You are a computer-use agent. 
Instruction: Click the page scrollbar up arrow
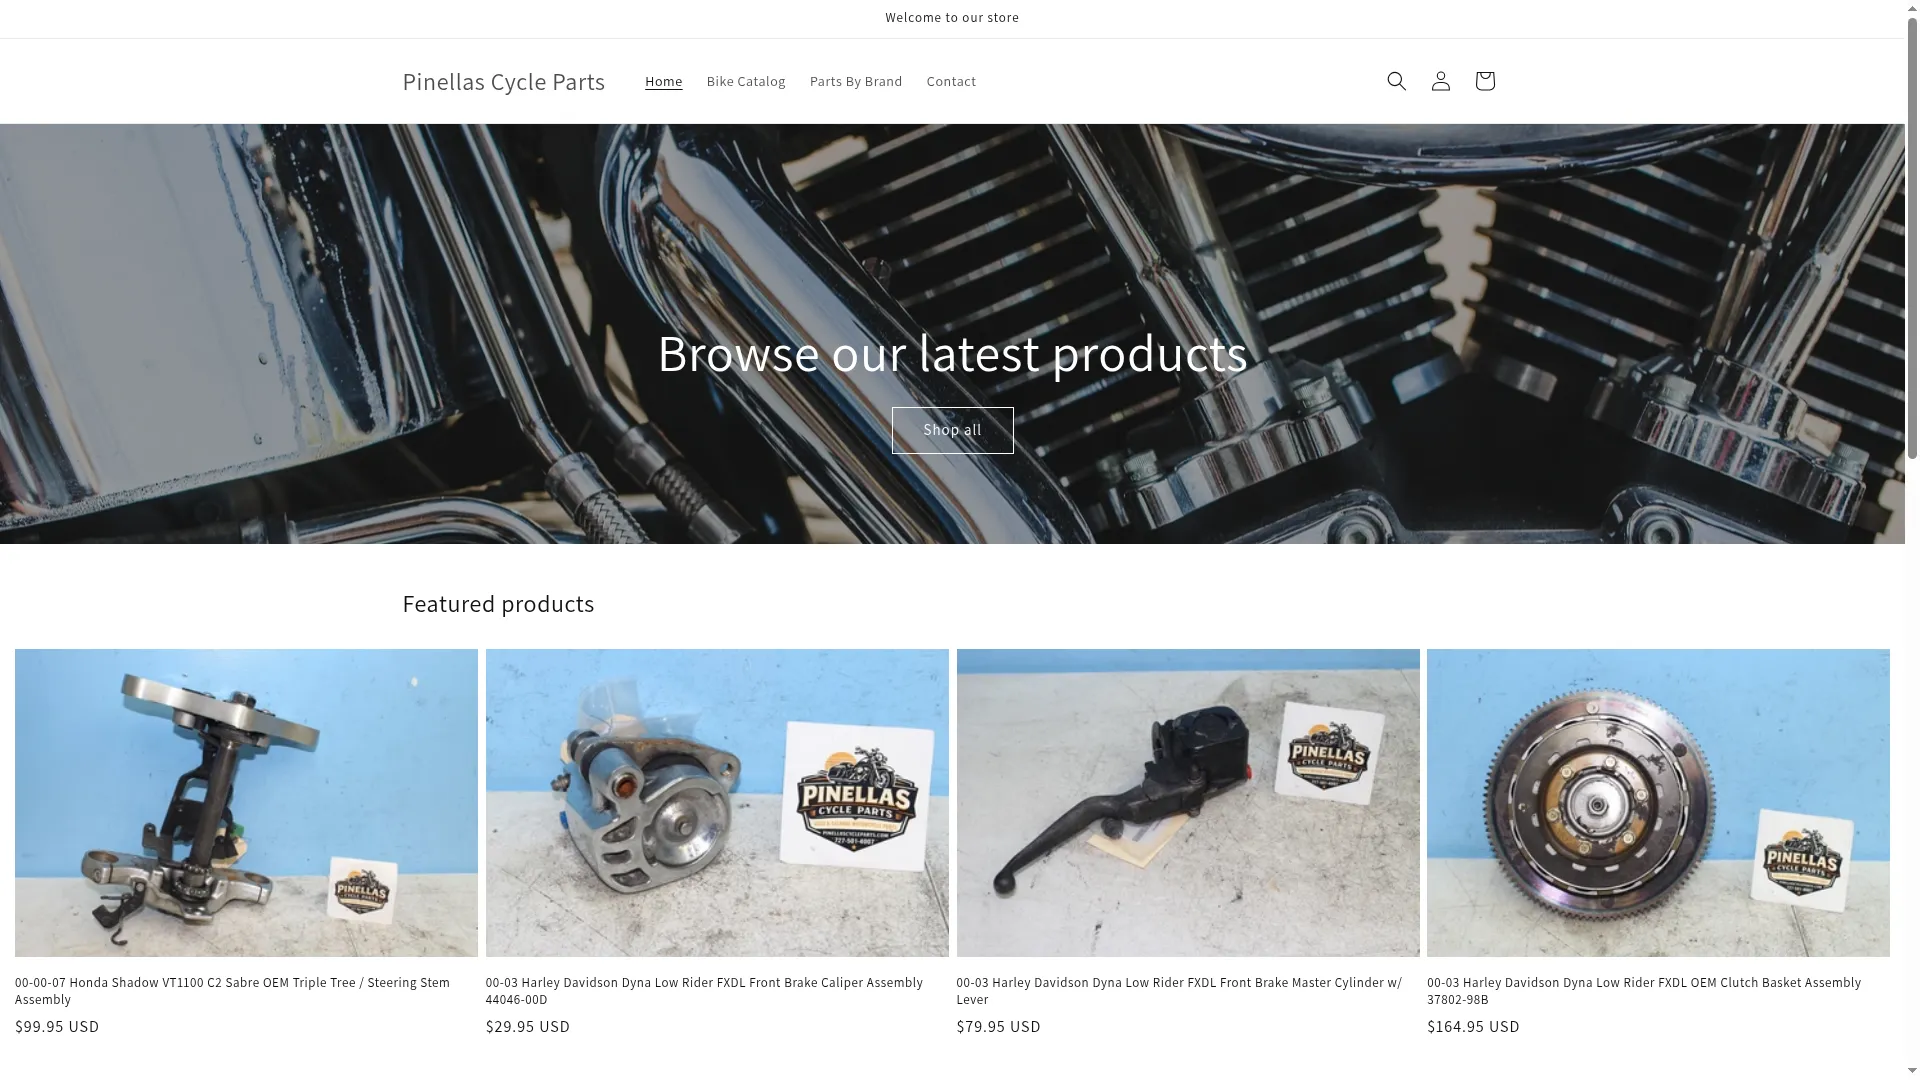click(x=1912, y=8)
